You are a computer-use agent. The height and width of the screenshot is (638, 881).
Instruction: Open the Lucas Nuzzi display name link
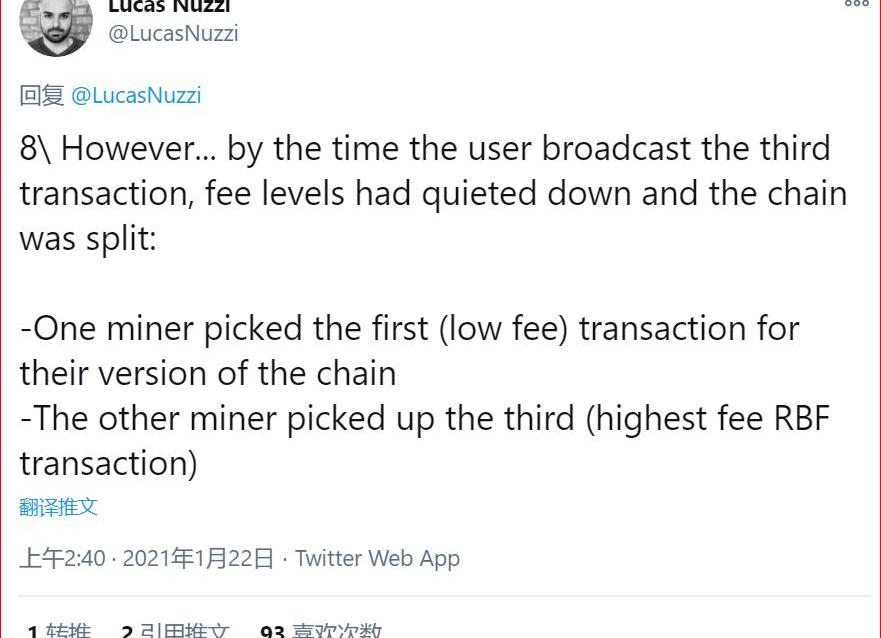pyautogui.click(x=169, y=5)
